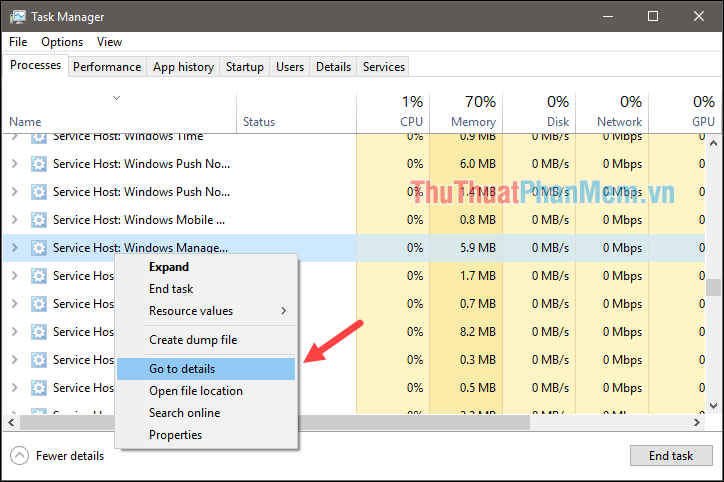Viewport: 724px width, 482px height.
Task: Click the horizontal scrollbar thumb
Action: point(275,422)
